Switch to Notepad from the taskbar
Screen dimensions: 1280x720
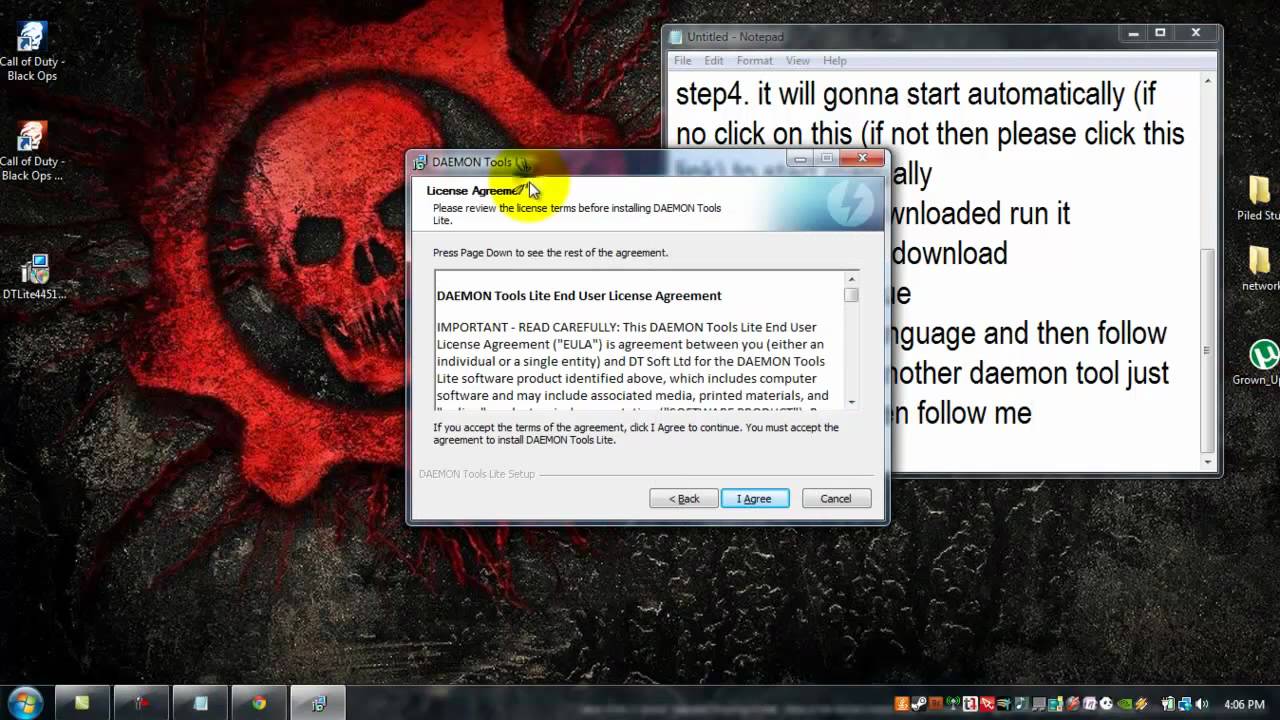tap(200, 703)
